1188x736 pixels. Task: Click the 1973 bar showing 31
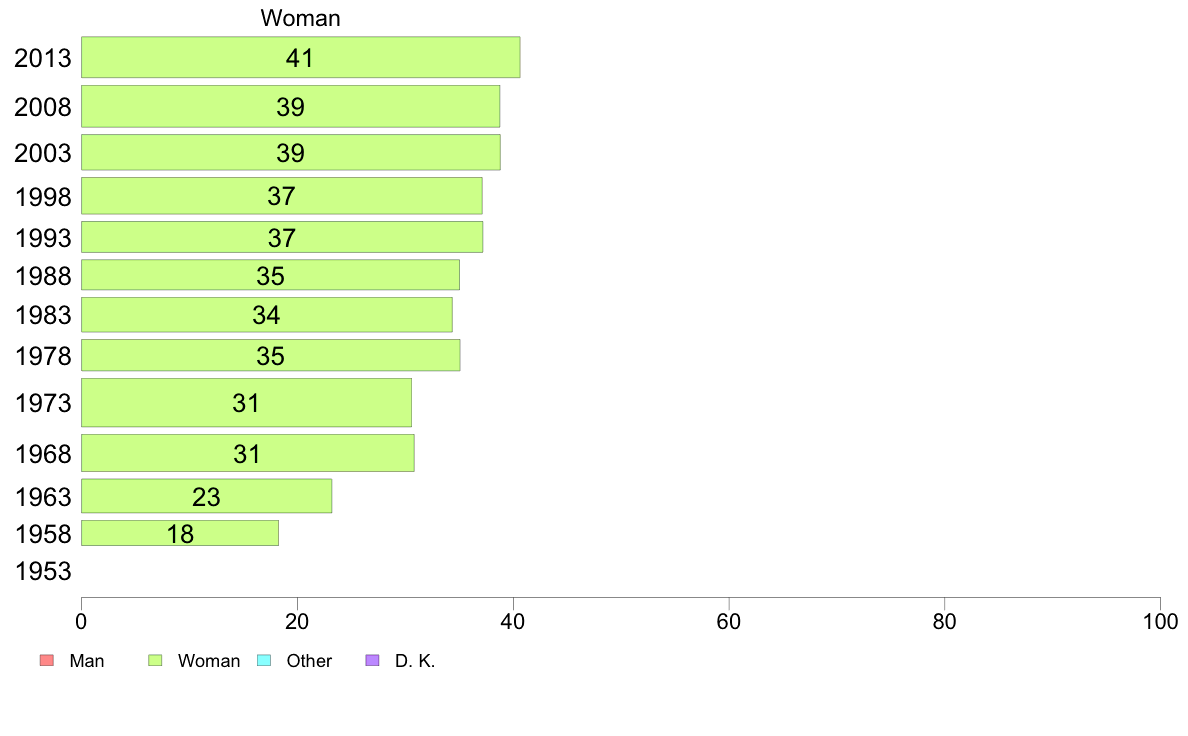(x=246, y=402)
